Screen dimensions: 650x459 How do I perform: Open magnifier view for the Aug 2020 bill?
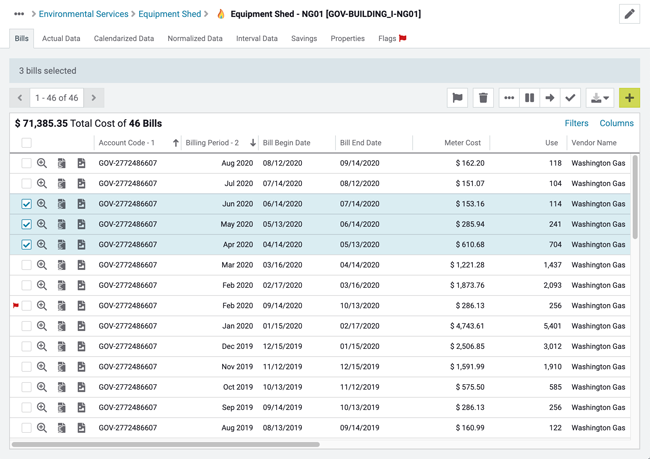pos(42,163)
